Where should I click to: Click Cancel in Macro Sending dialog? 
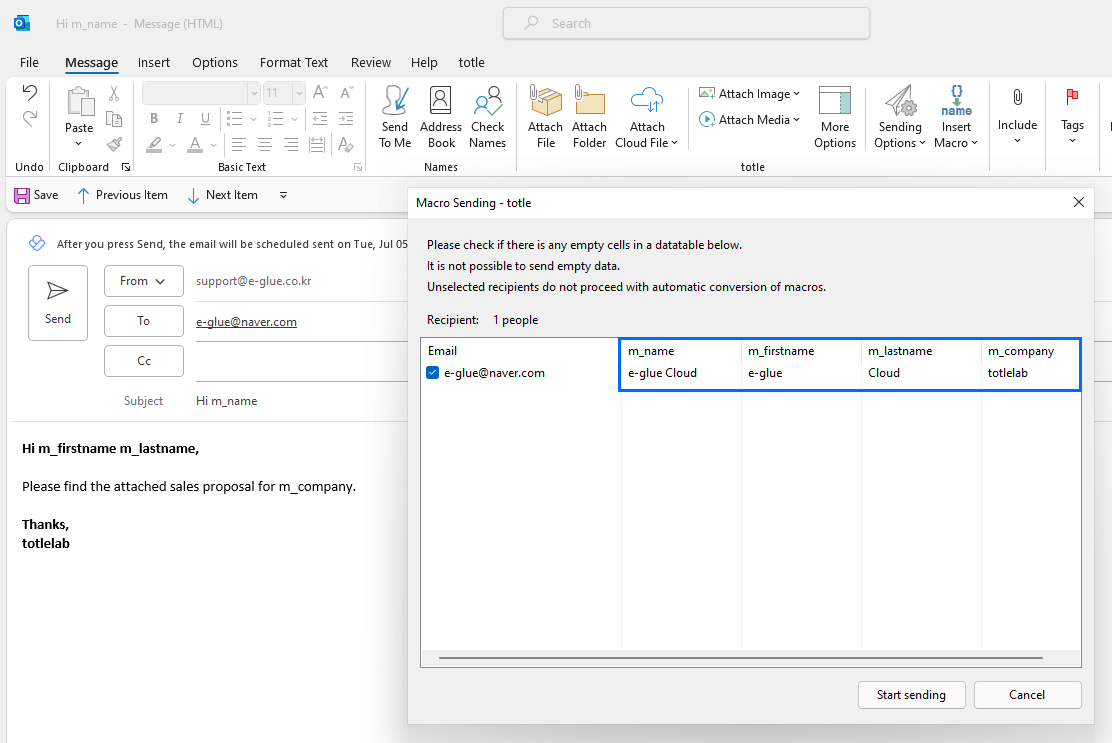coord(1027,695)
